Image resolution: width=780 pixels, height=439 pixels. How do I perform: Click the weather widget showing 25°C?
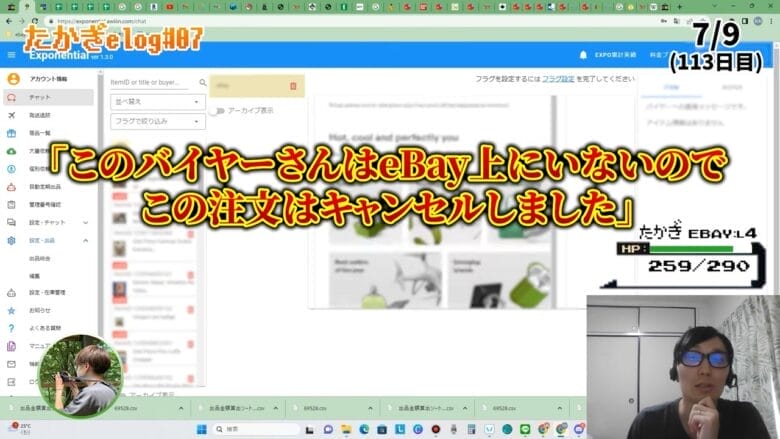21,429
